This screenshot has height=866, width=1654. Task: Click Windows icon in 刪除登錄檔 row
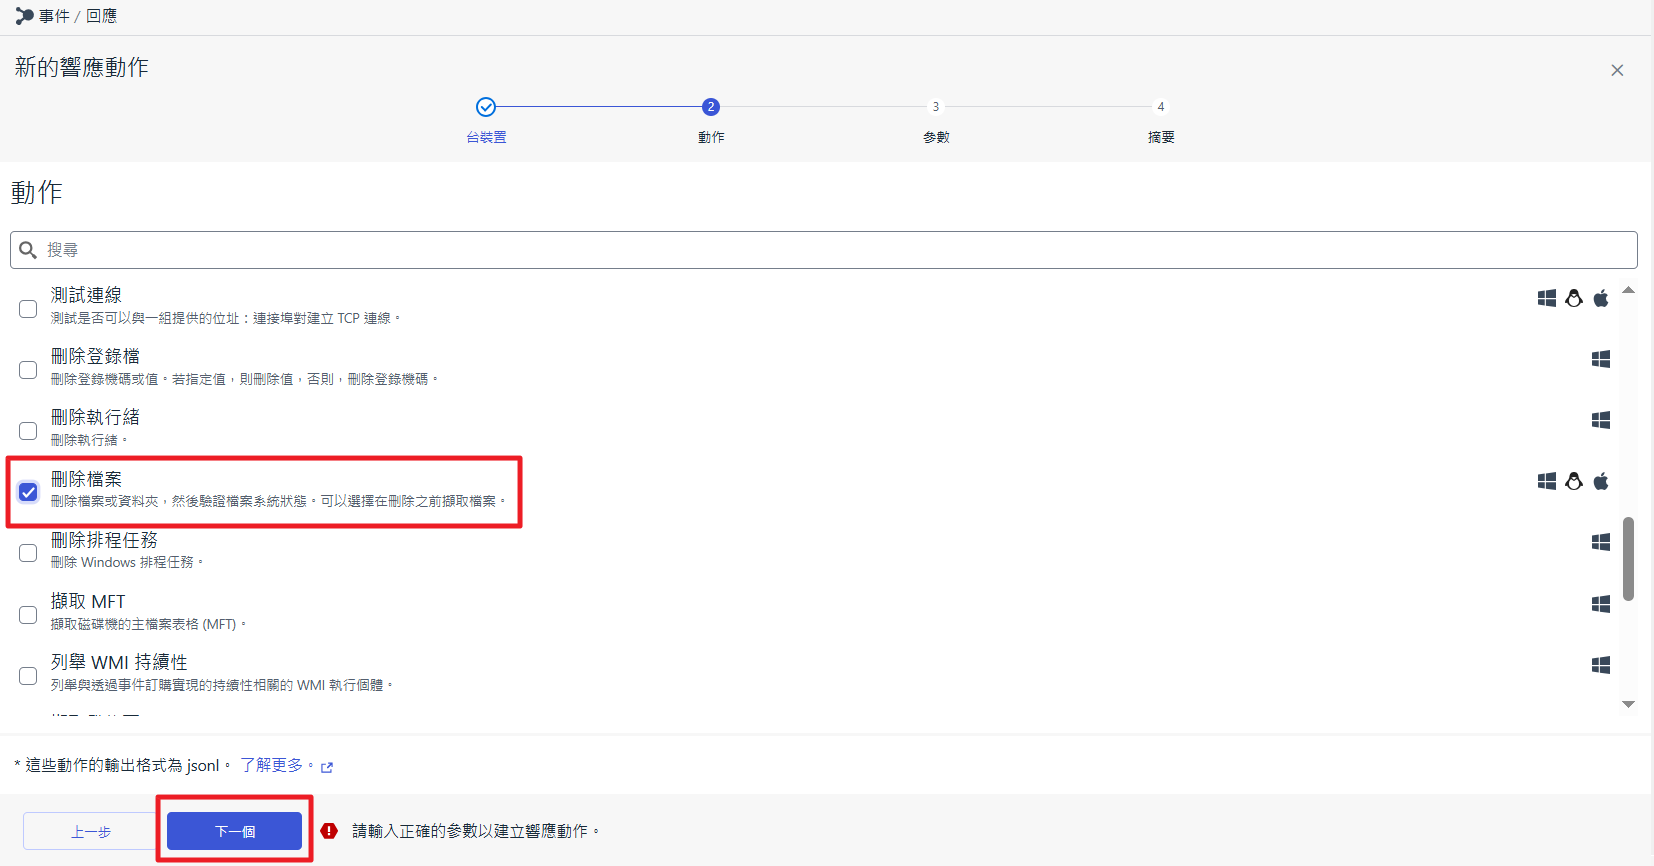click(x=1601, y=359)
